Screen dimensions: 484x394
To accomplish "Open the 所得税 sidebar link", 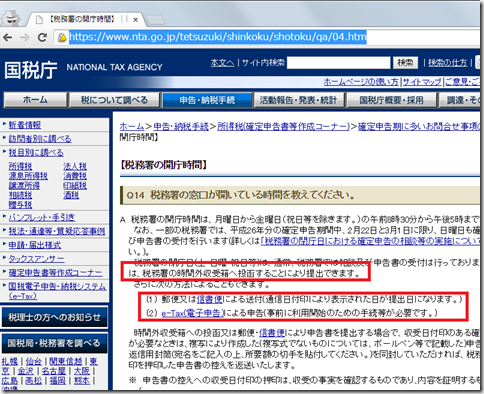I will pos(20,166).
